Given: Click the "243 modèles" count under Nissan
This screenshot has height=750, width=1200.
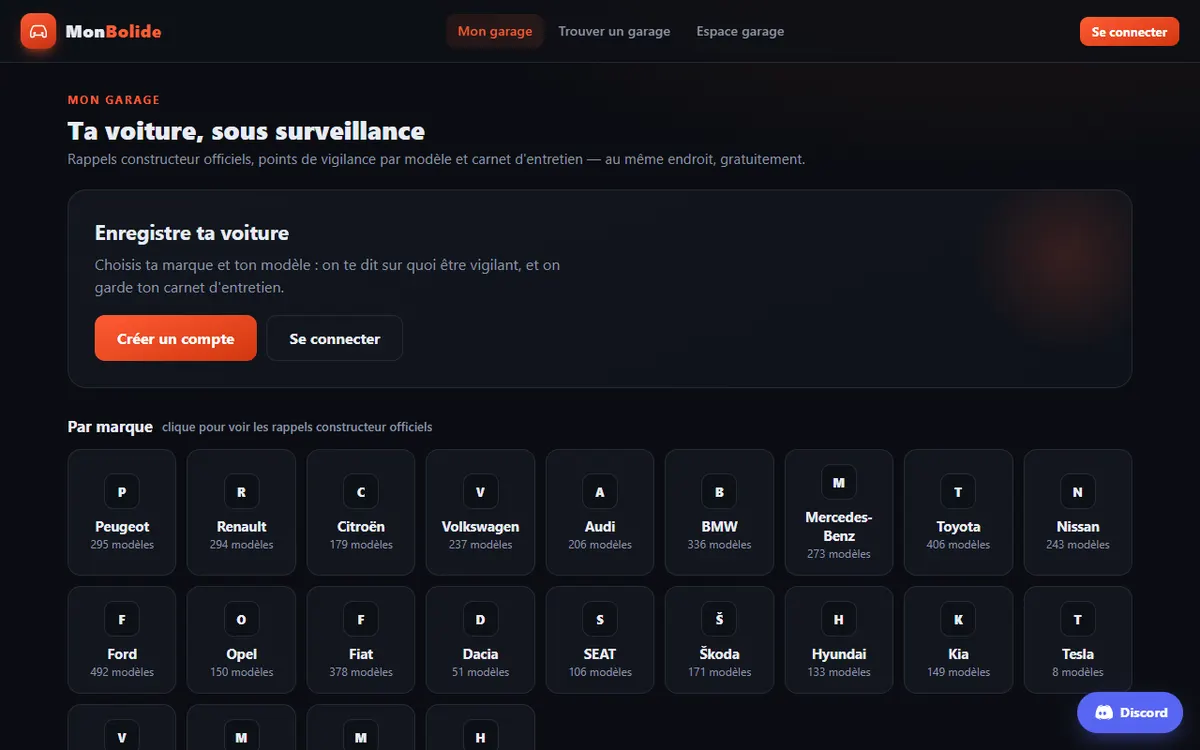Looking at the screenshot, I should pos(1078,545).
